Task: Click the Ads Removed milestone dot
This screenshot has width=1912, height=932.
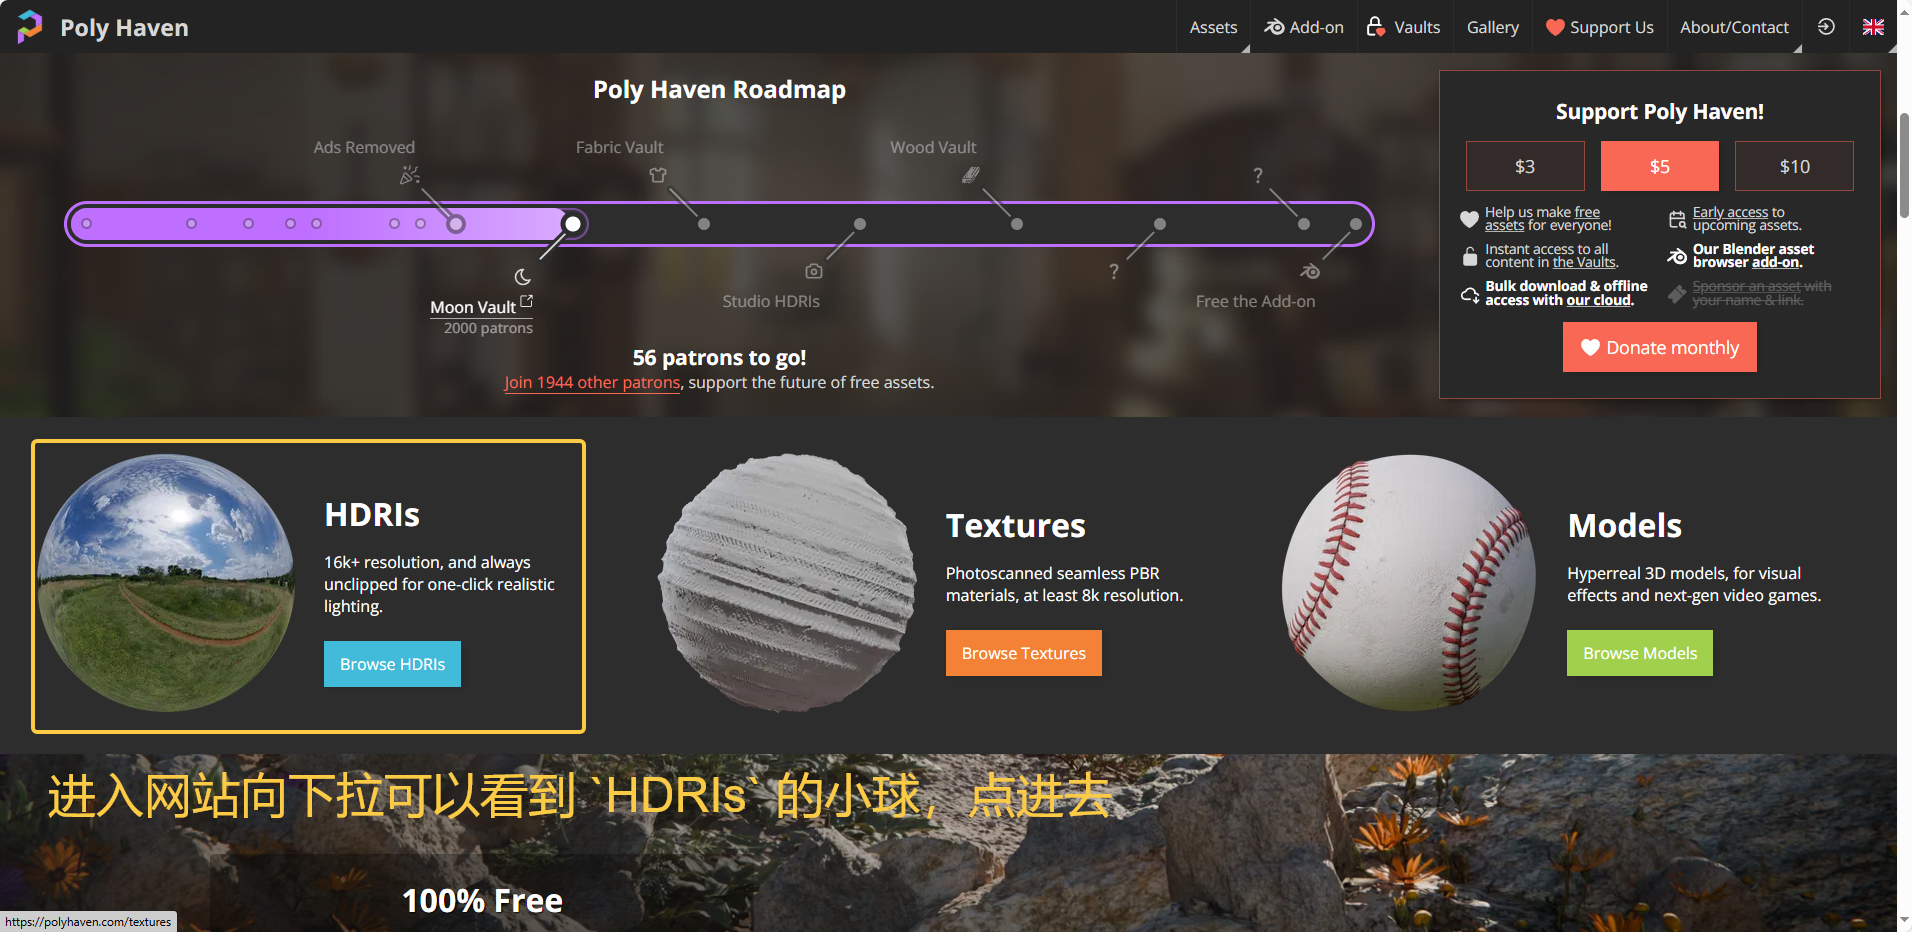Action: click(456, 224)
